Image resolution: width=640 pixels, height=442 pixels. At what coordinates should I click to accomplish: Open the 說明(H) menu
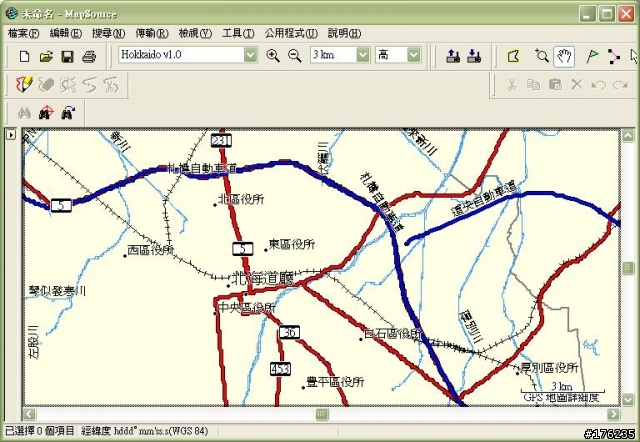coord(344,33)
